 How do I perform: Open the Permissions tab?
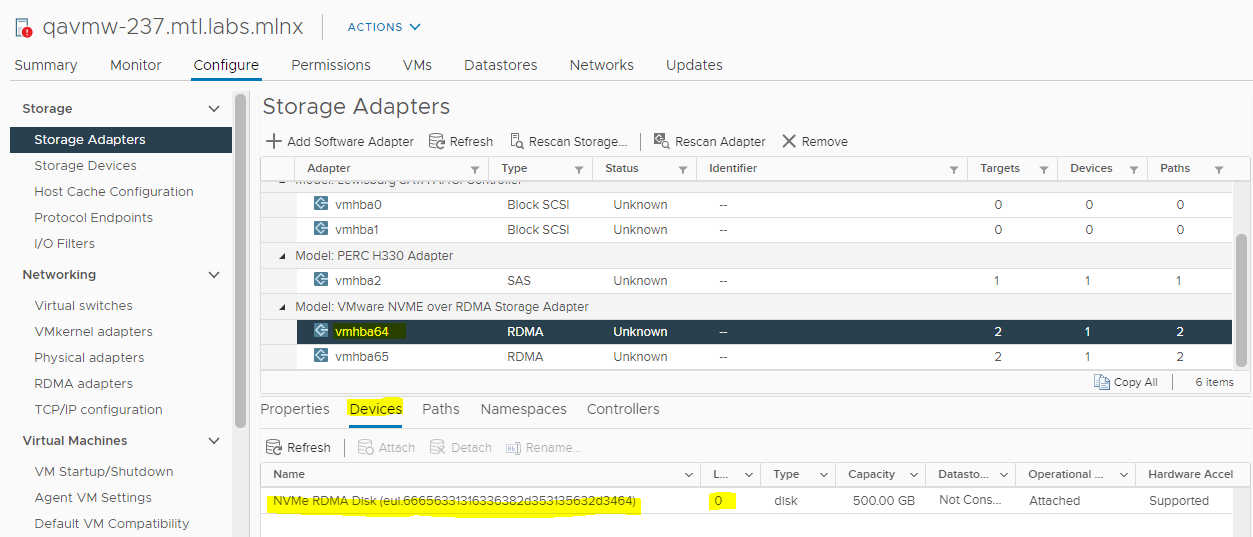tap(331, 65)
